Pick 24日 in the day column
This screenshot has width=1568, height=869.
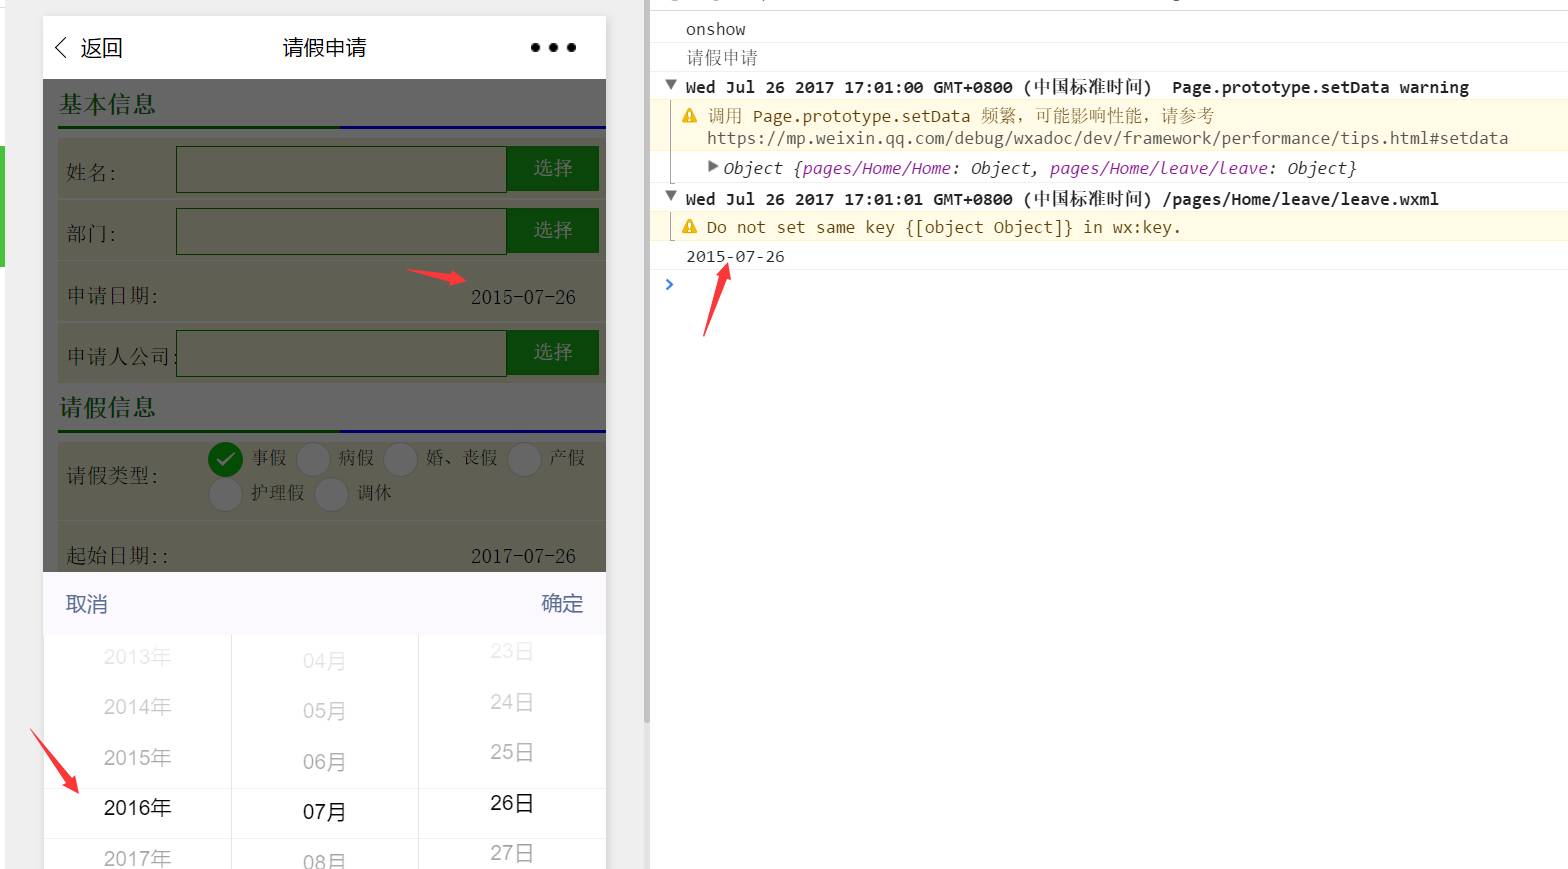coord(511,702)
